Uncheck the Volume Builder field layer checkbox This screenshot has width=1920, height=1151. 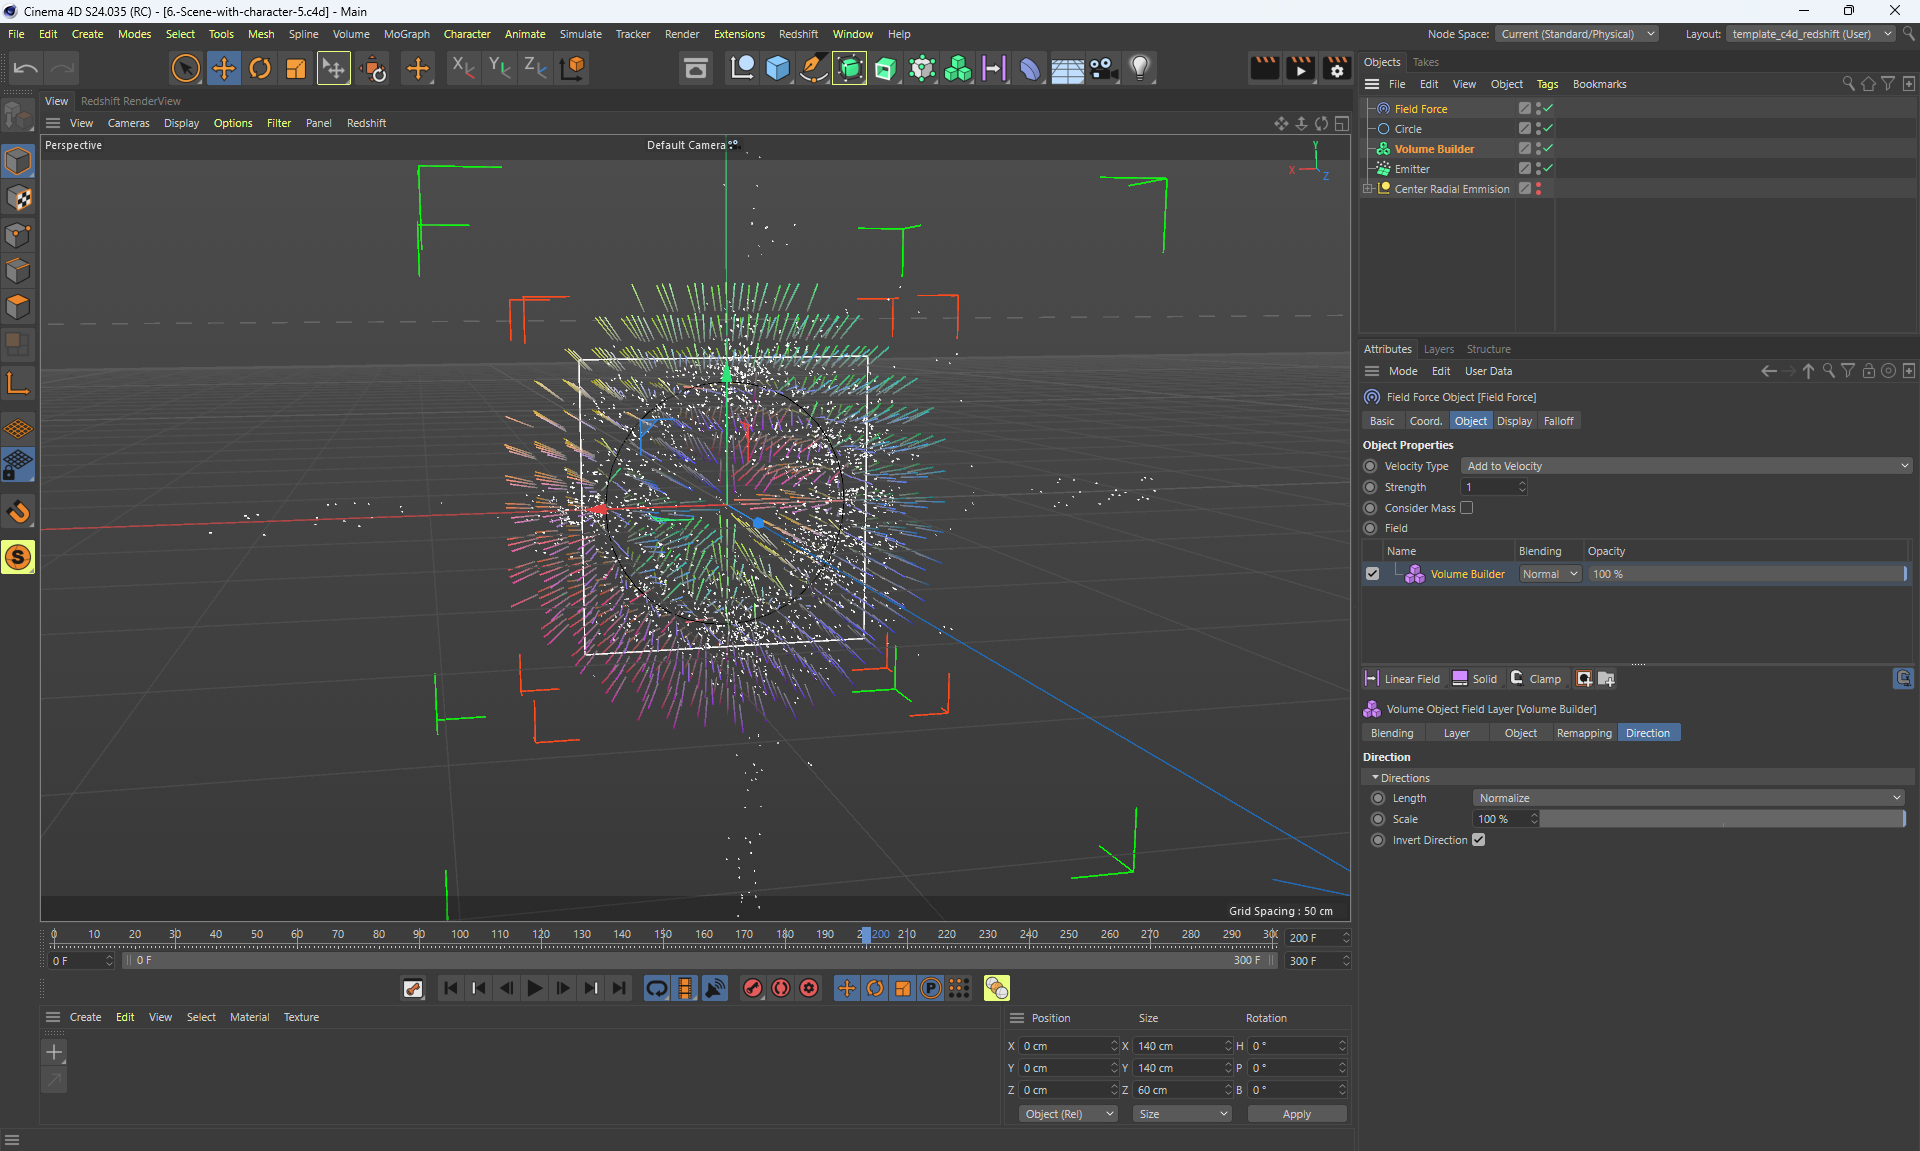[1372, 574]
